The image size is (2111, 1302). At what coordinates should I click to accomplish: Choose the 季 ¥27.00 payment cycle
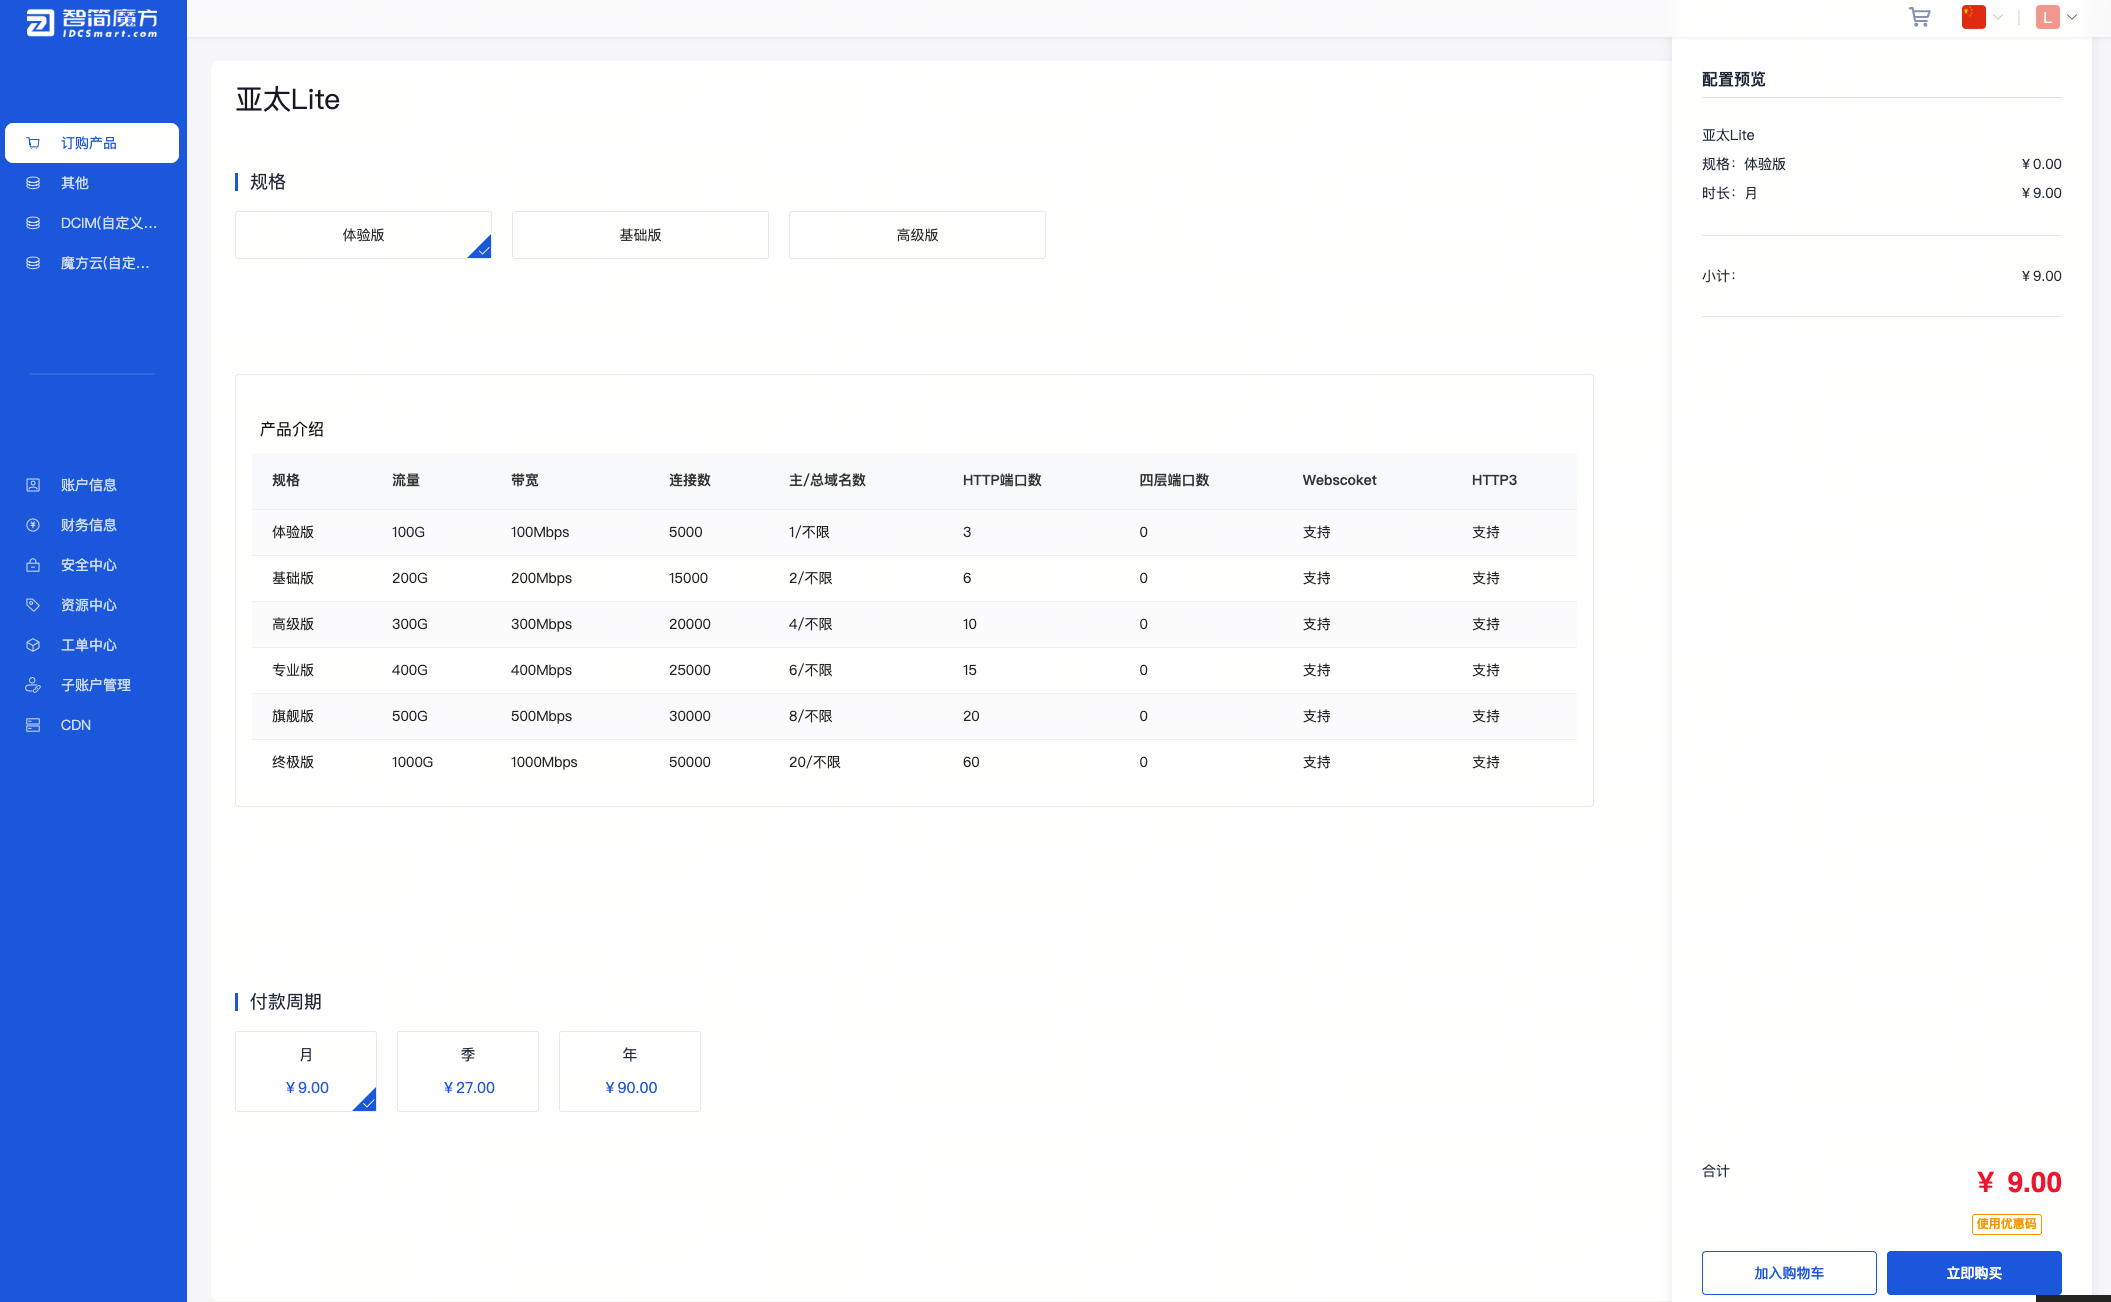tap(468, 1071)
